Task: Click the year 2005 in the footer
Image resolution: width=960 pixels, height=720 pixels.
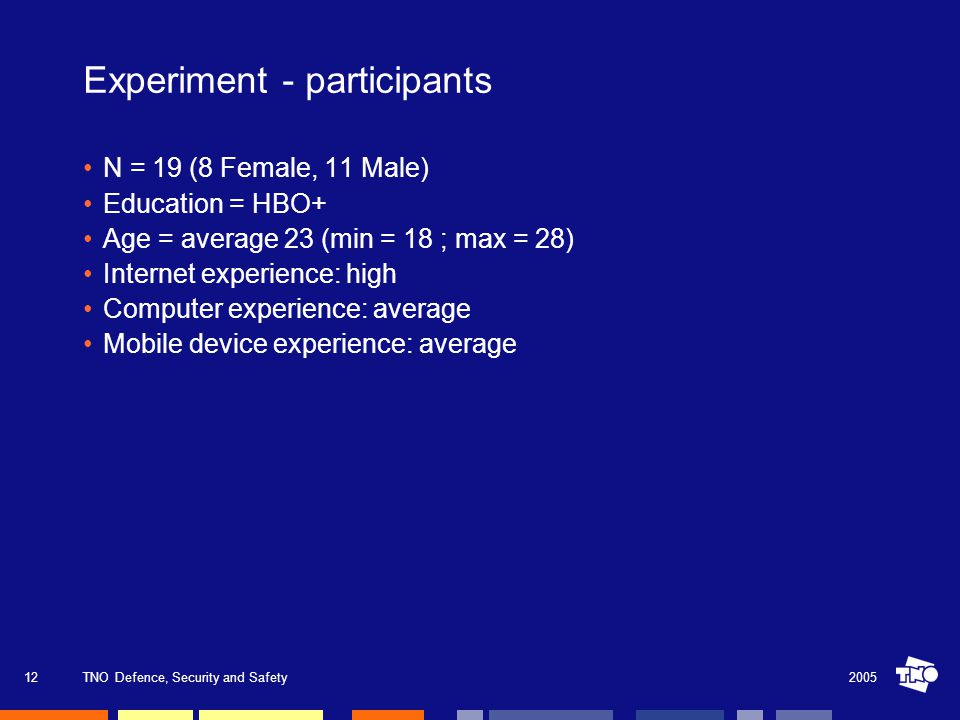Action: click(x=863, y=677)
